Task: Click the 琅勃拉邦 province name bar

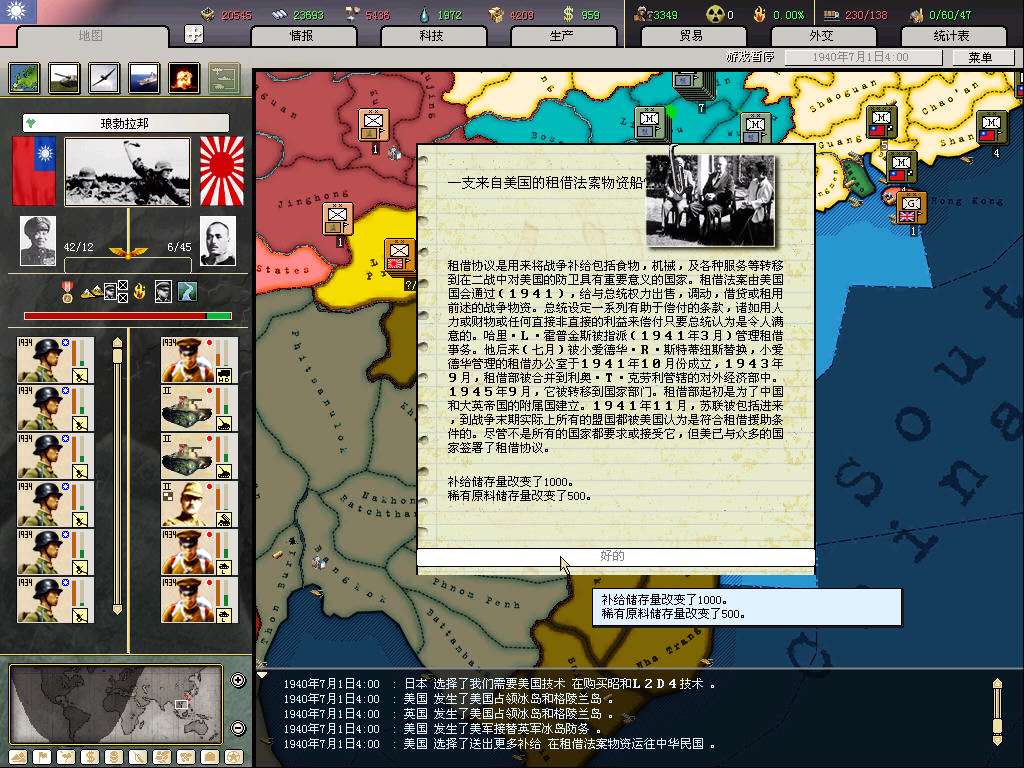Action: pyautogui.click(x=125, y=123)
